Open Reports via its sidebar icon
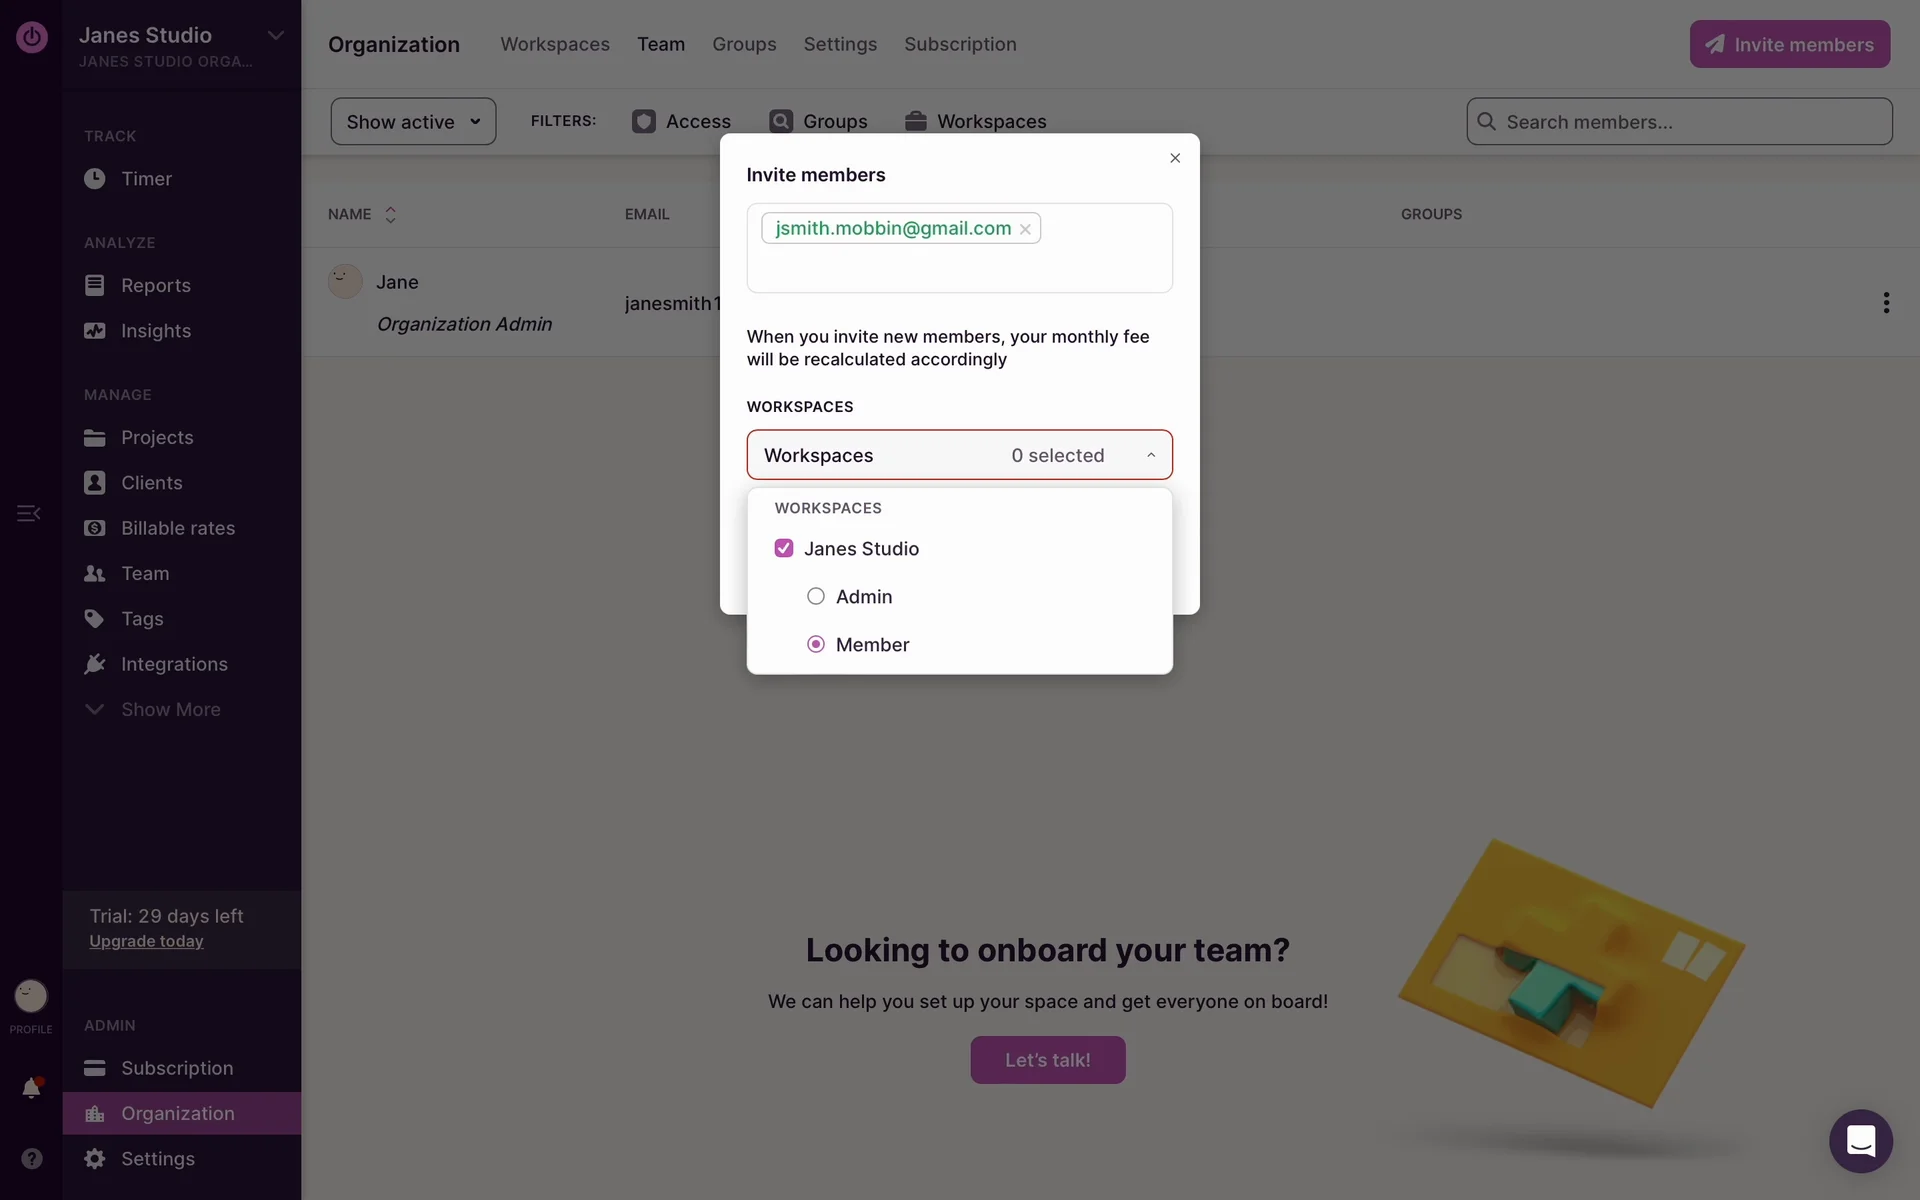The width and height of the screenshot is (1920, 1200). 95,285
